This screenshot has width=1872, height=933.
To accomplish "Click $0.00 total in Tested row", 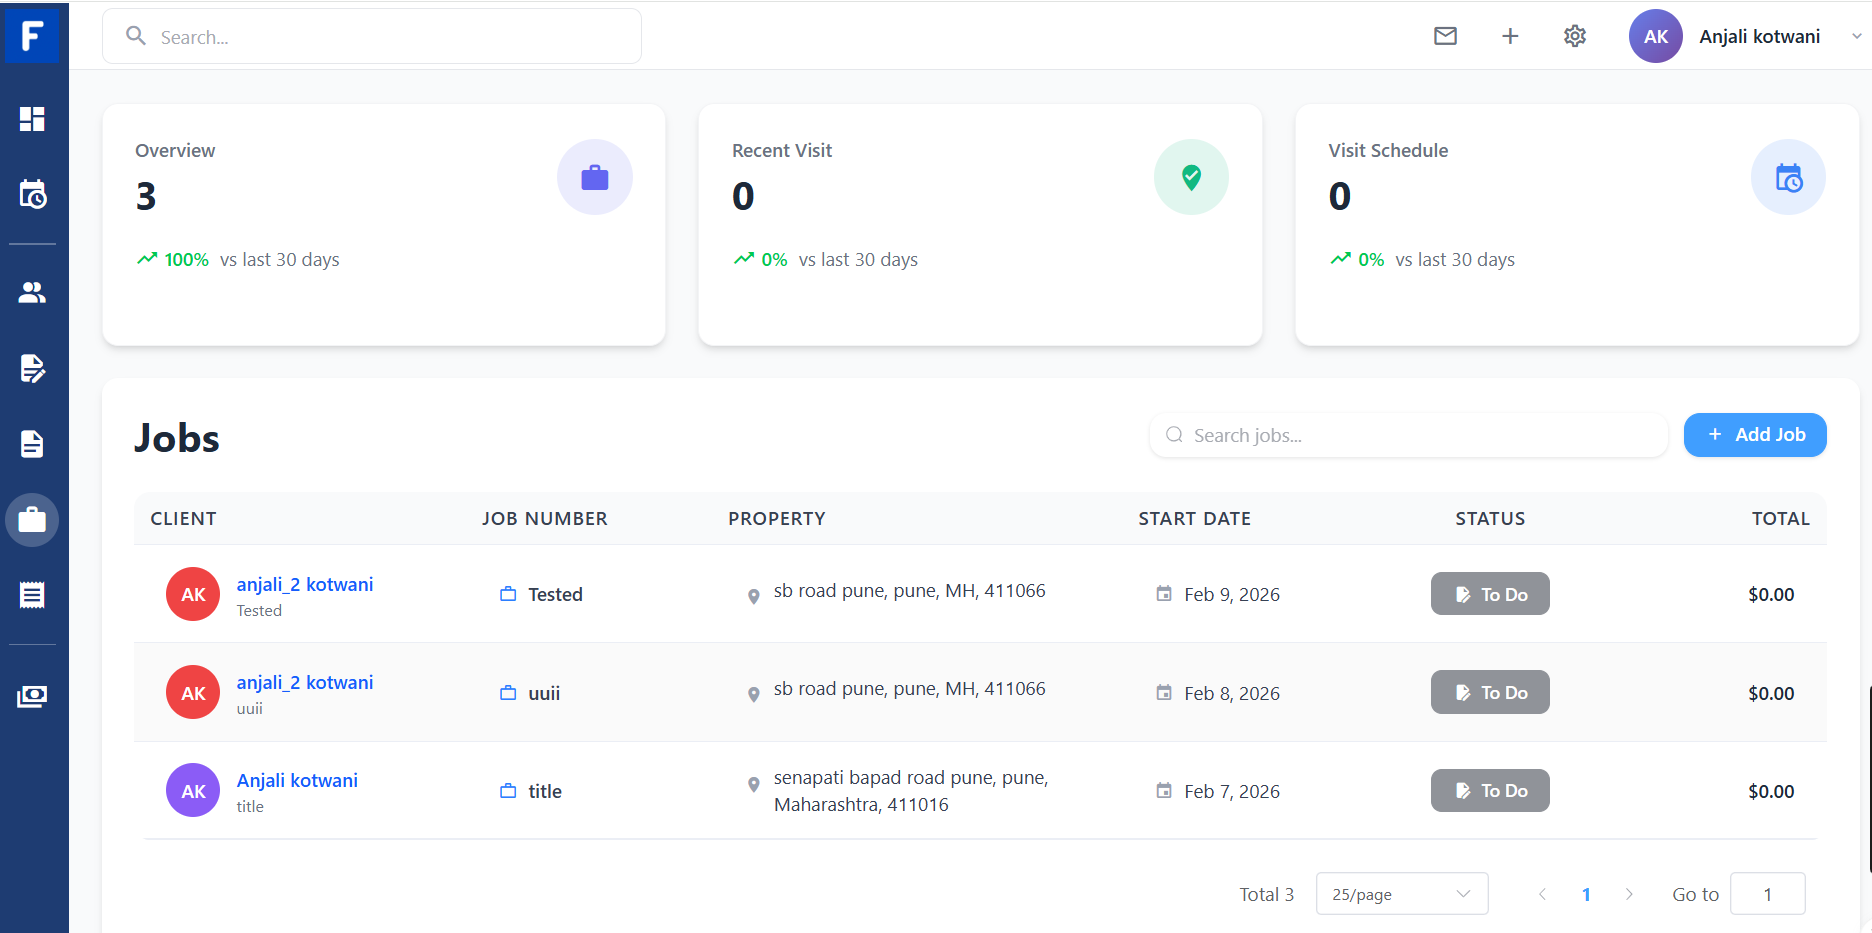I will pyautogui.click(x=1771, y=594).
